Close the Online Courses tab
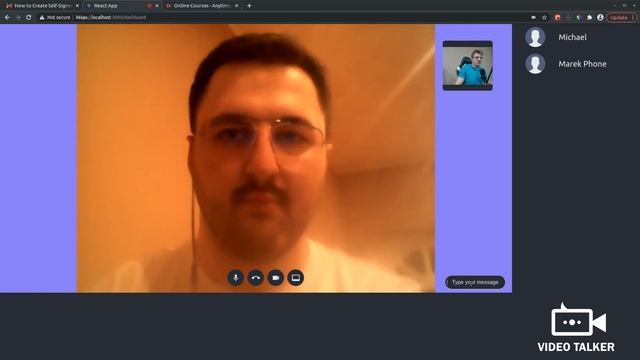This screenshot has width=640, height=360. 236,6
